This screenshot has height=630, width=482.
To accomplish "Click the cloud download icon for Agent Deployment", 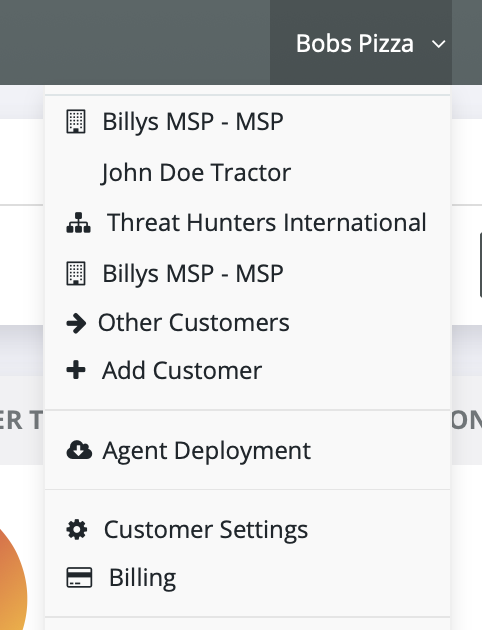I will pyautogui.click(x=79, y=450).
